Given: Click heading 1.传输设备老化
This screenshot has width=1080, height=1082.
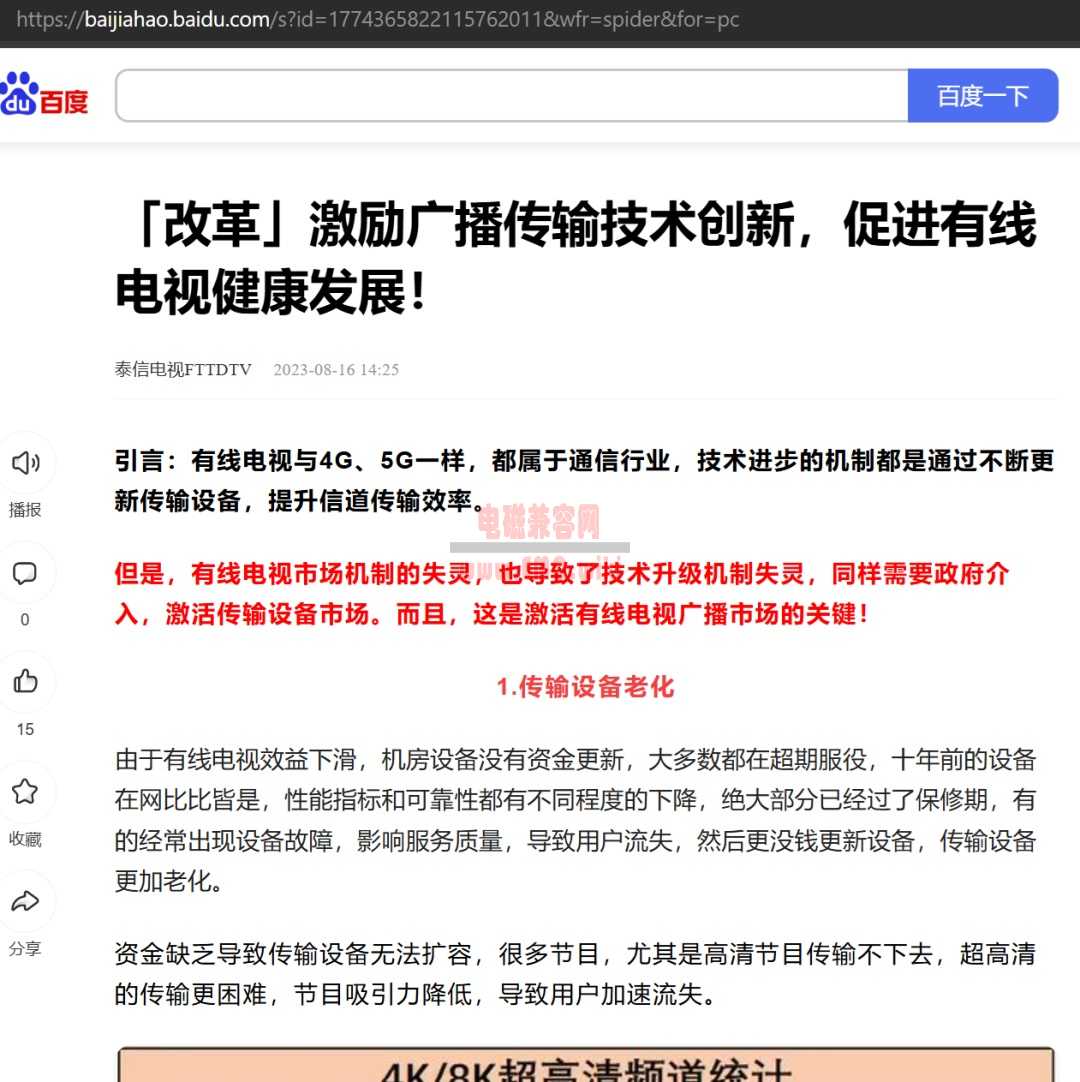Looking at the screenshot, I should [x=585, y=687].
